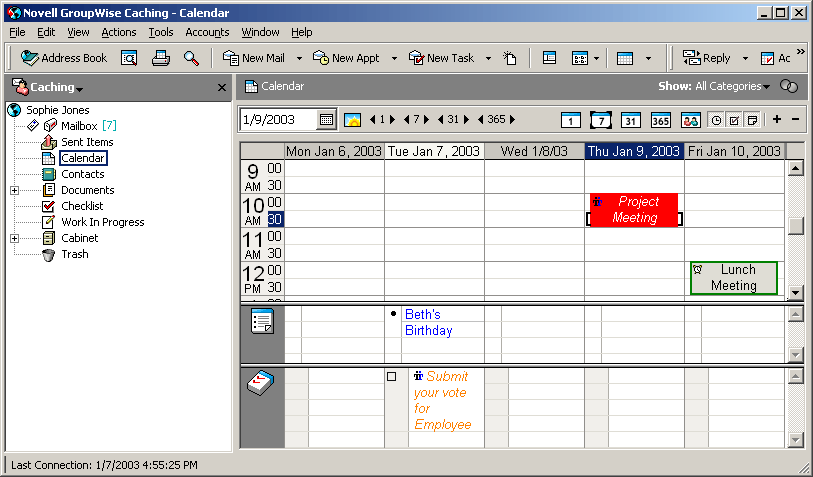
Task: Create a New Appt
Action: (x=346, y=58)
